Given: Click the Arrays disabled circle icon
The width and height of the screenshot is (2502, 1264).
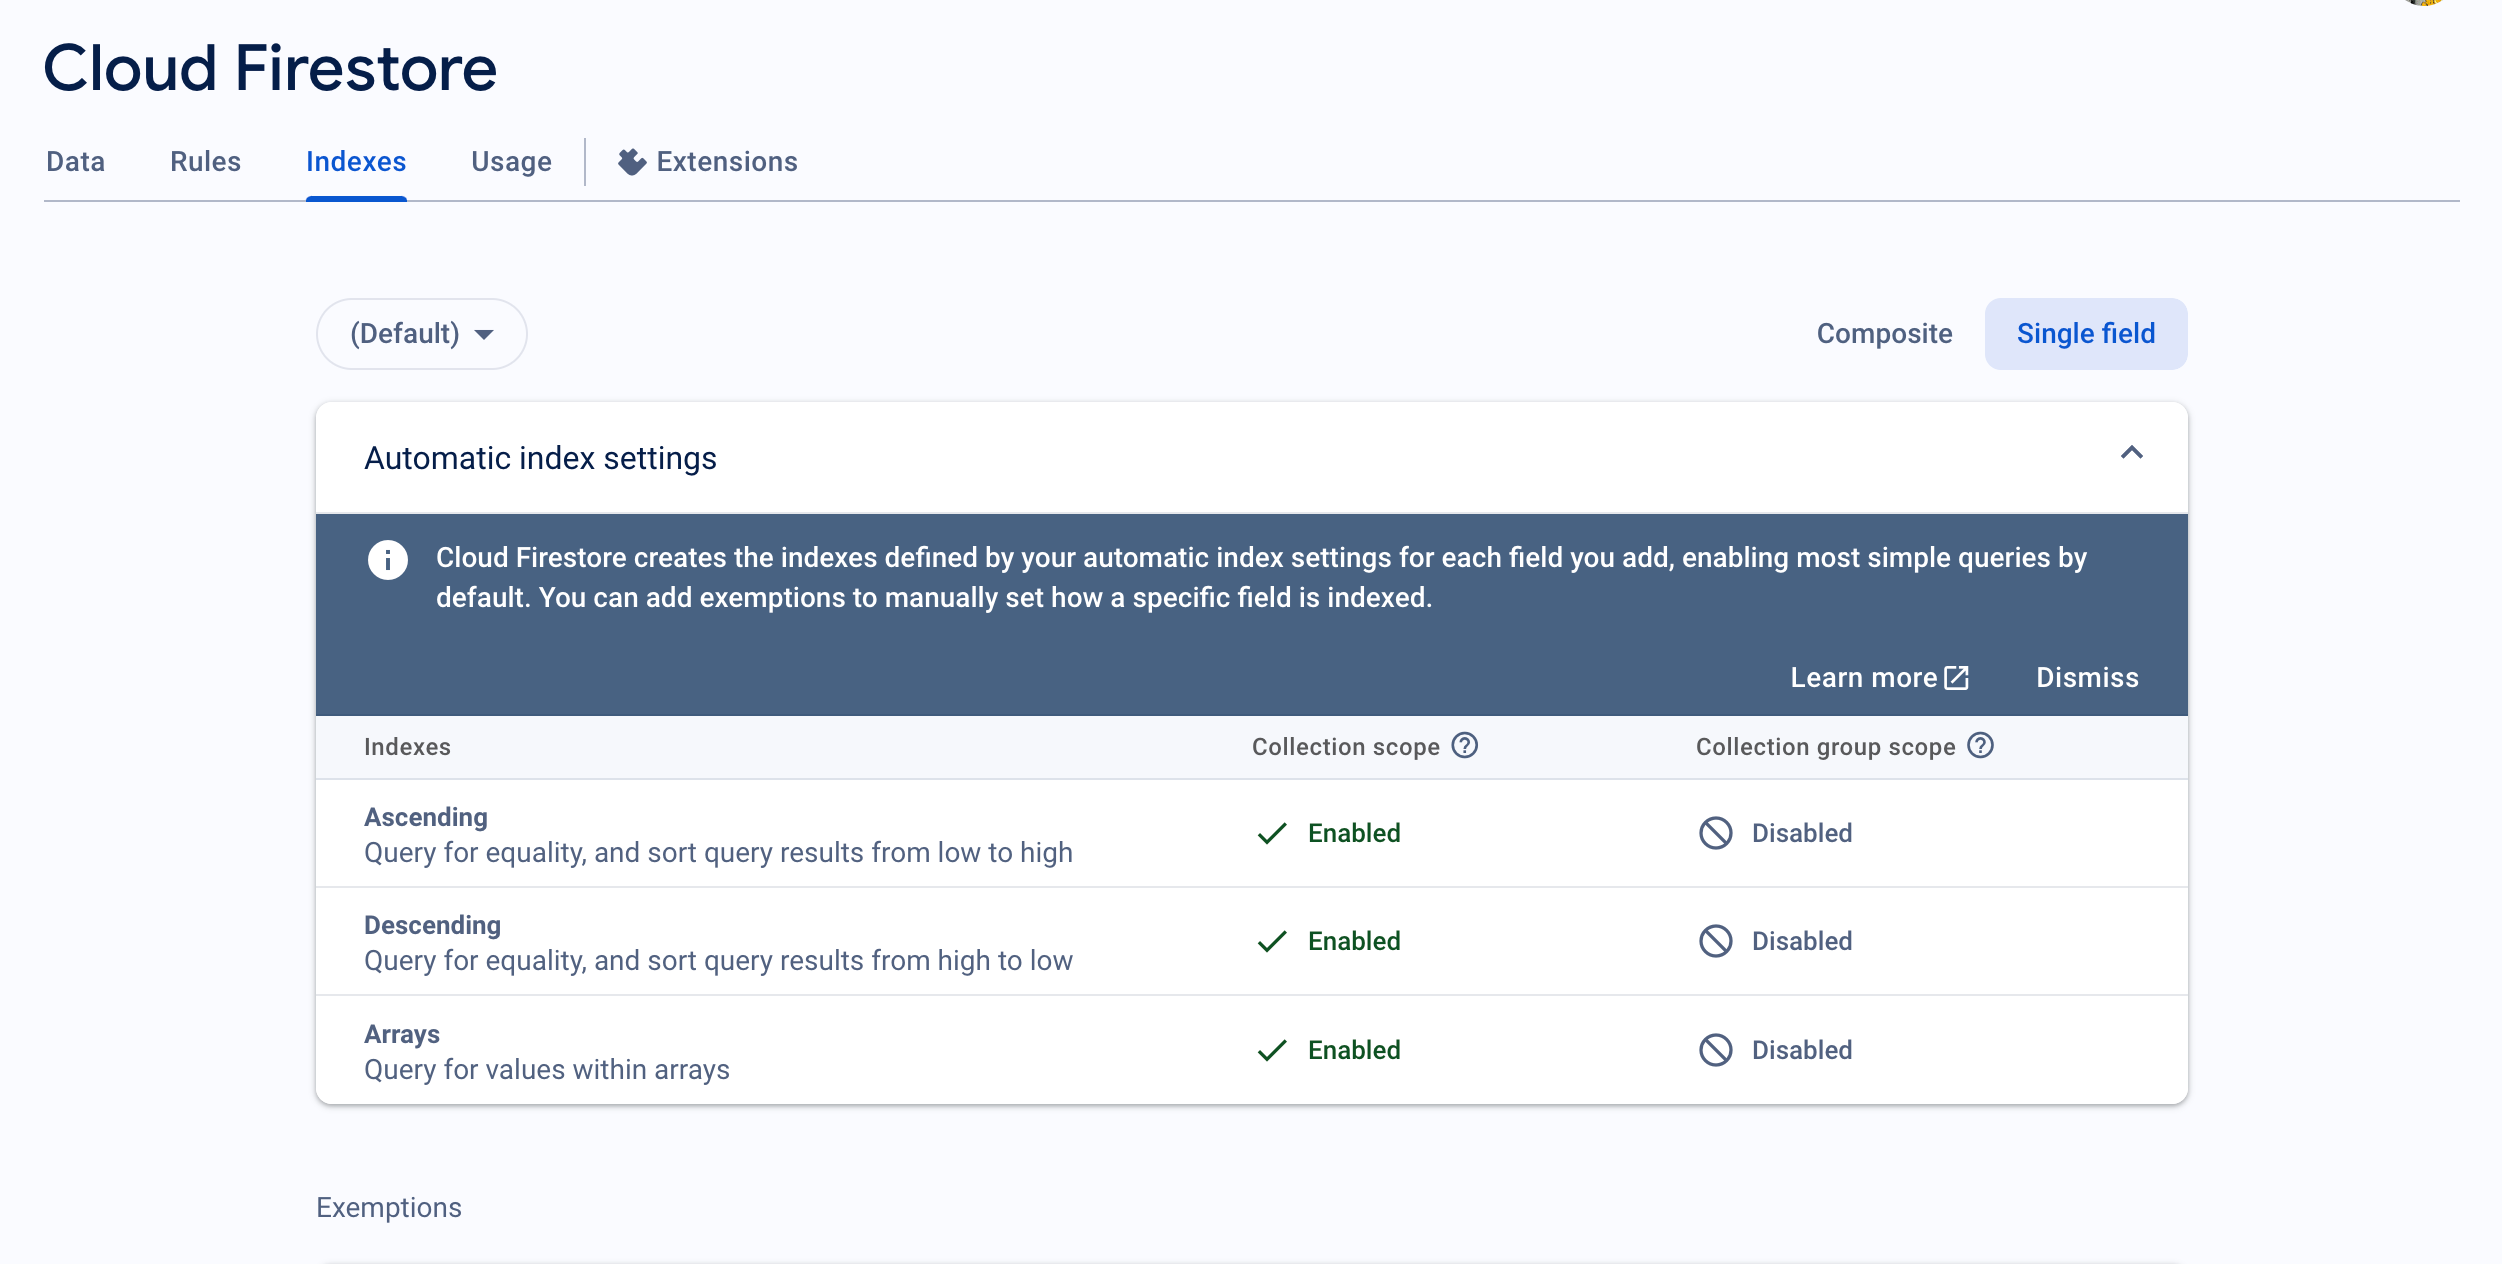Looking at the screenshot, I should coord(1716,1050).
